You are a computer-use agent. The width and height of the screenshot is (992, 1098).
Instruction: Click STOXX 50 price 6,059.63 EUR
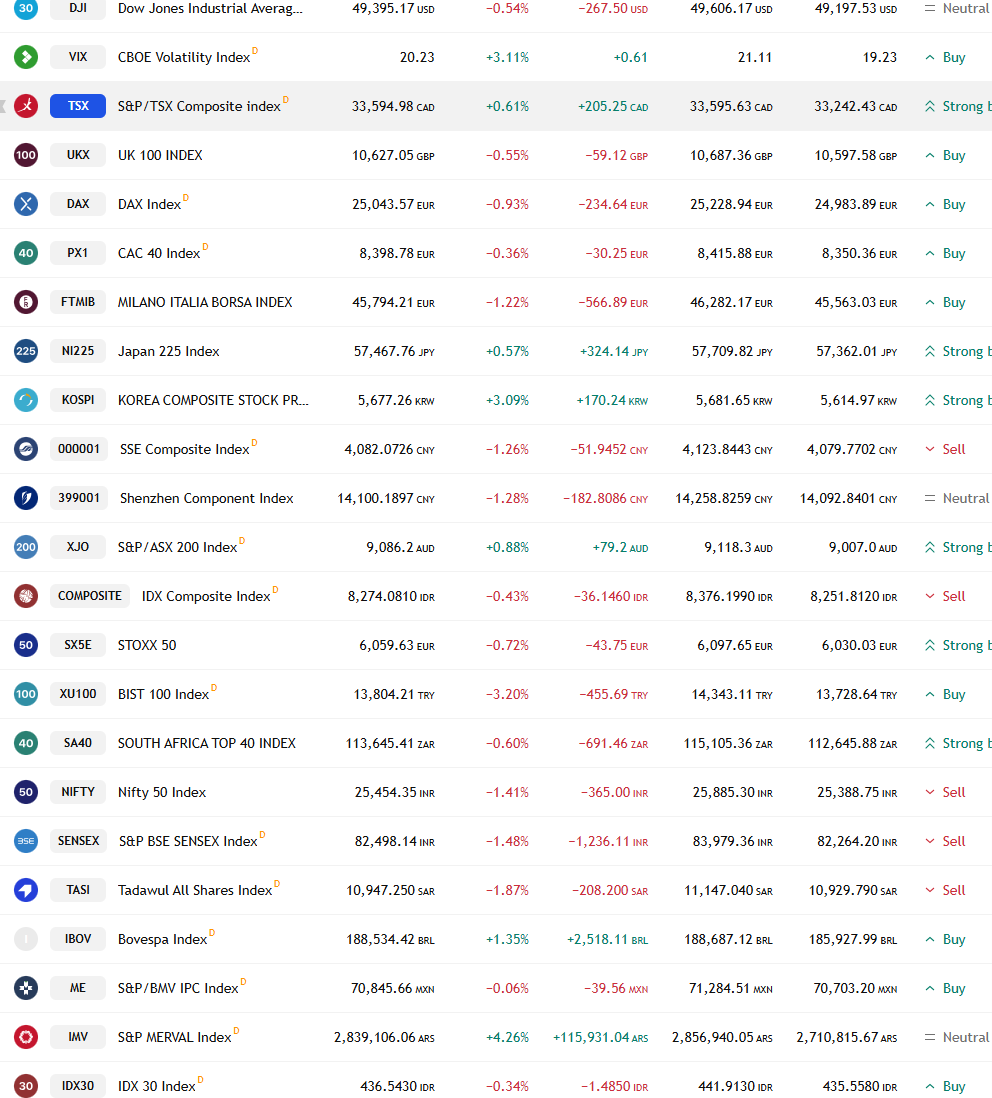click(x=397, y=646)
